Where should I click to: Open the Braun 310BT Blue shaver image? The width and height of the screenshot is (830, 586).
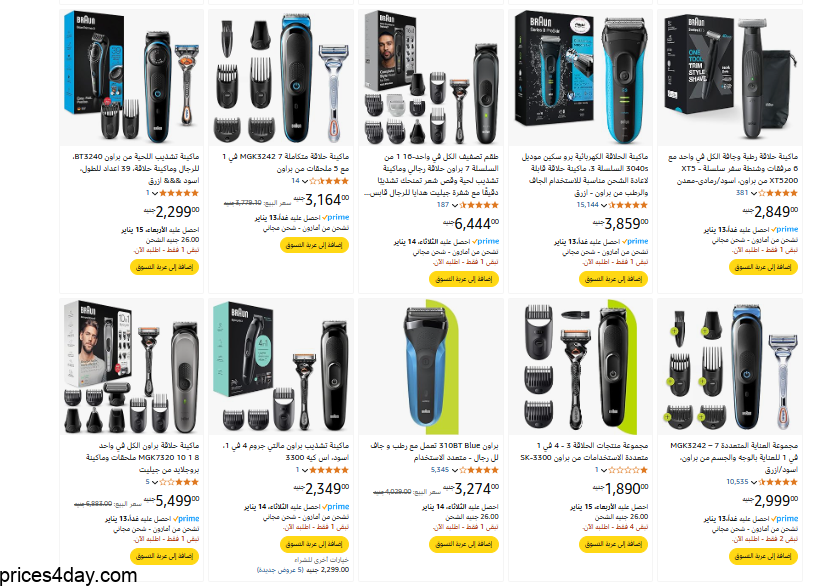pyautogui.click(x=430, y=366)
